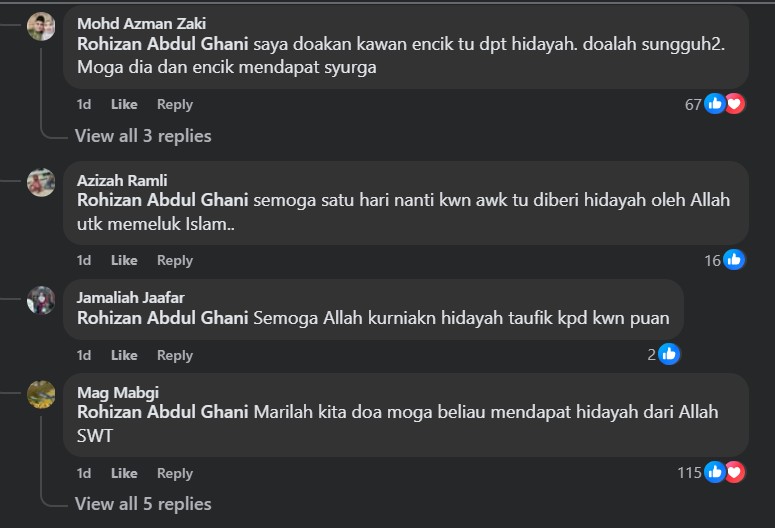The width and height of the screenshot is (775, 528).
Task: Reply to Mag Mabgi's comment
Action: click(x=175, y=473)
